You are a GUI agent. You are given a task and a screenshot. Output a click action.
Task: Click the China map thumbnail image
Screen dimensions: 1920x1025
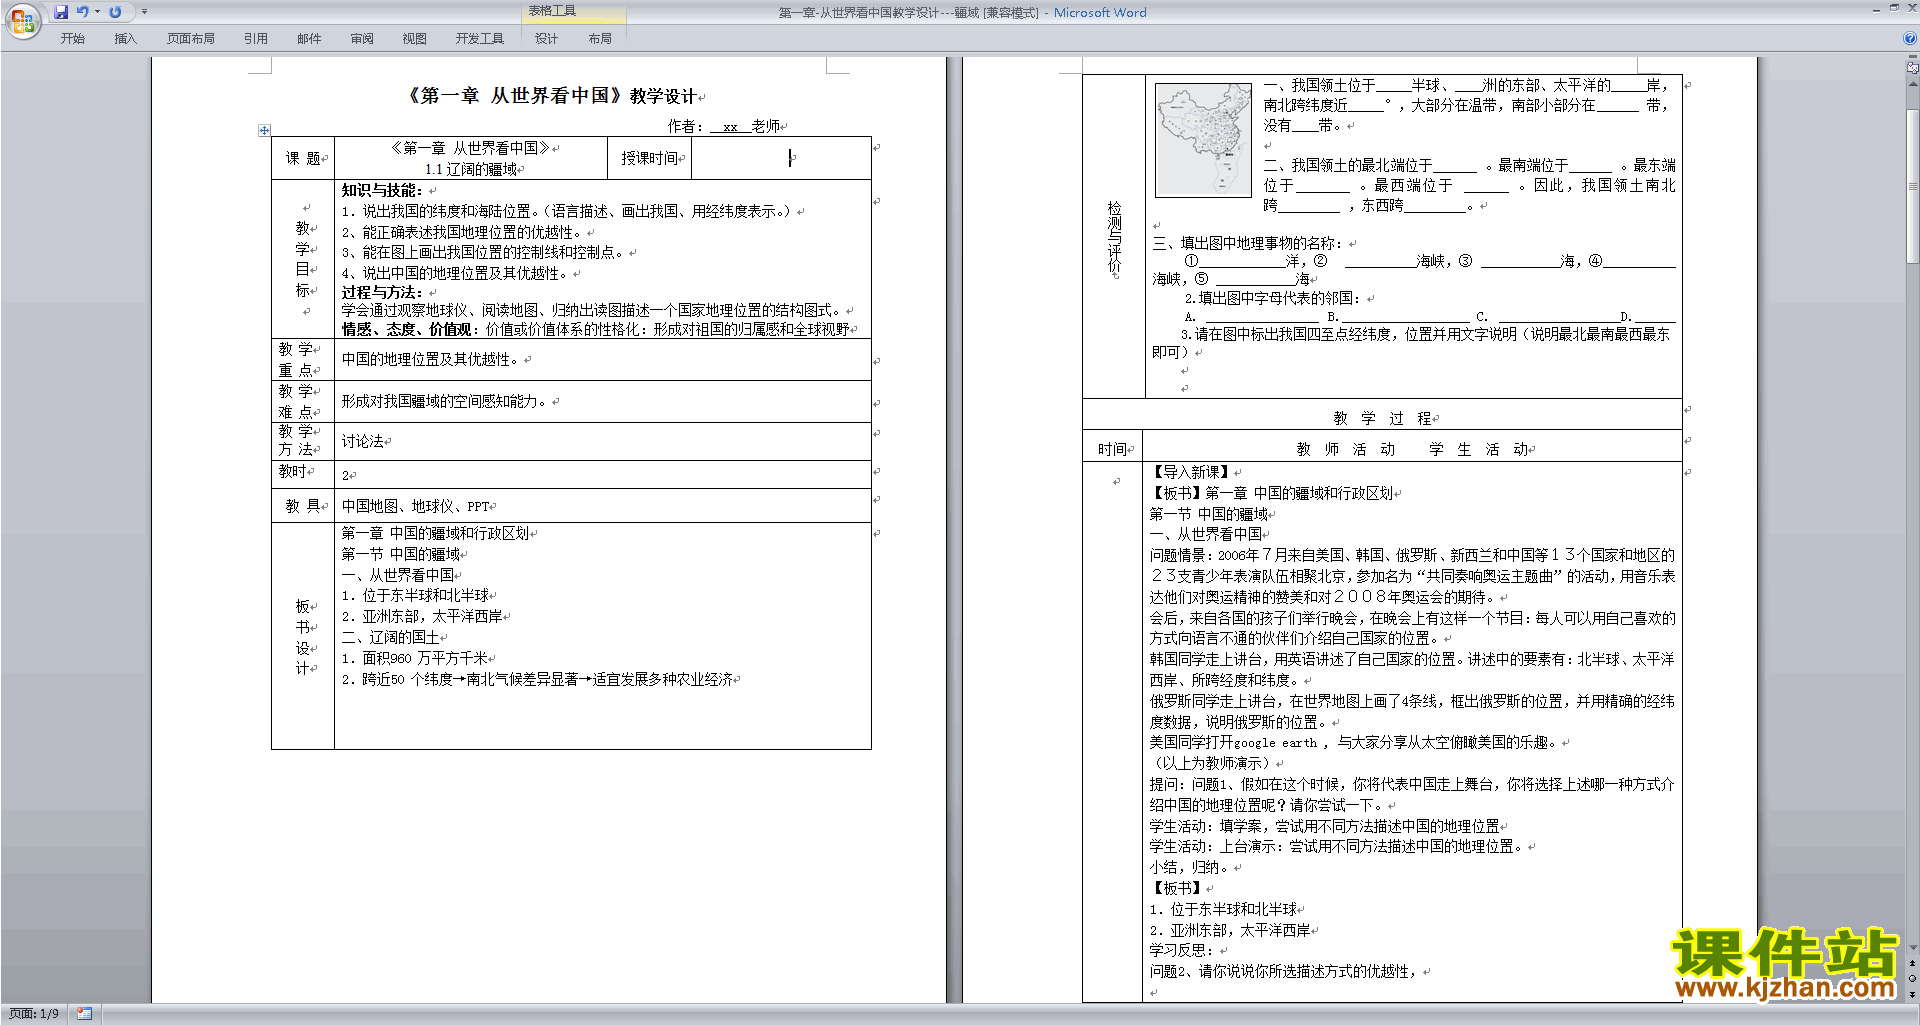(1203, 140)
